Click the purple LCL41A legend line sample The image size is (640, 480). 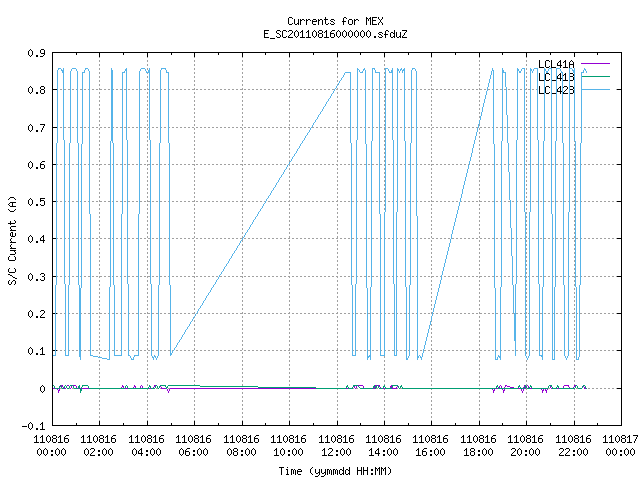(x=595, y=64)
